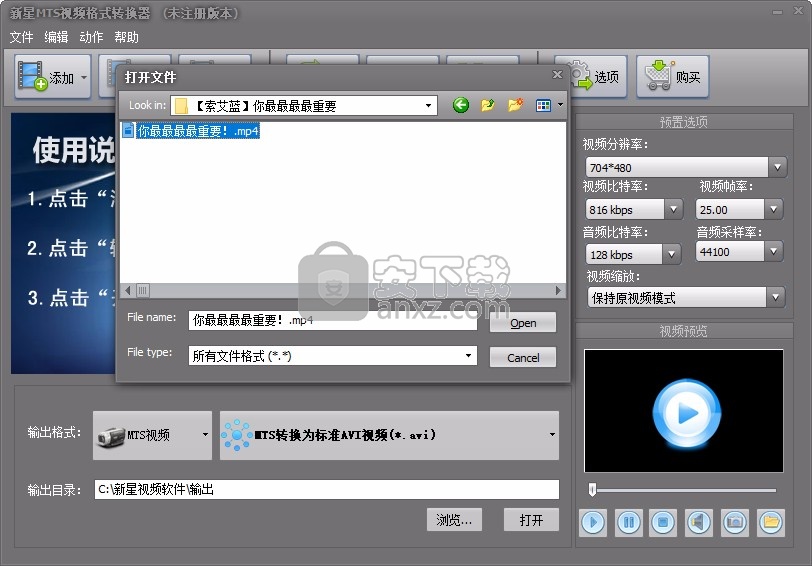
Task: Open the 帮助 menu
Action: [x=126, y=37]
